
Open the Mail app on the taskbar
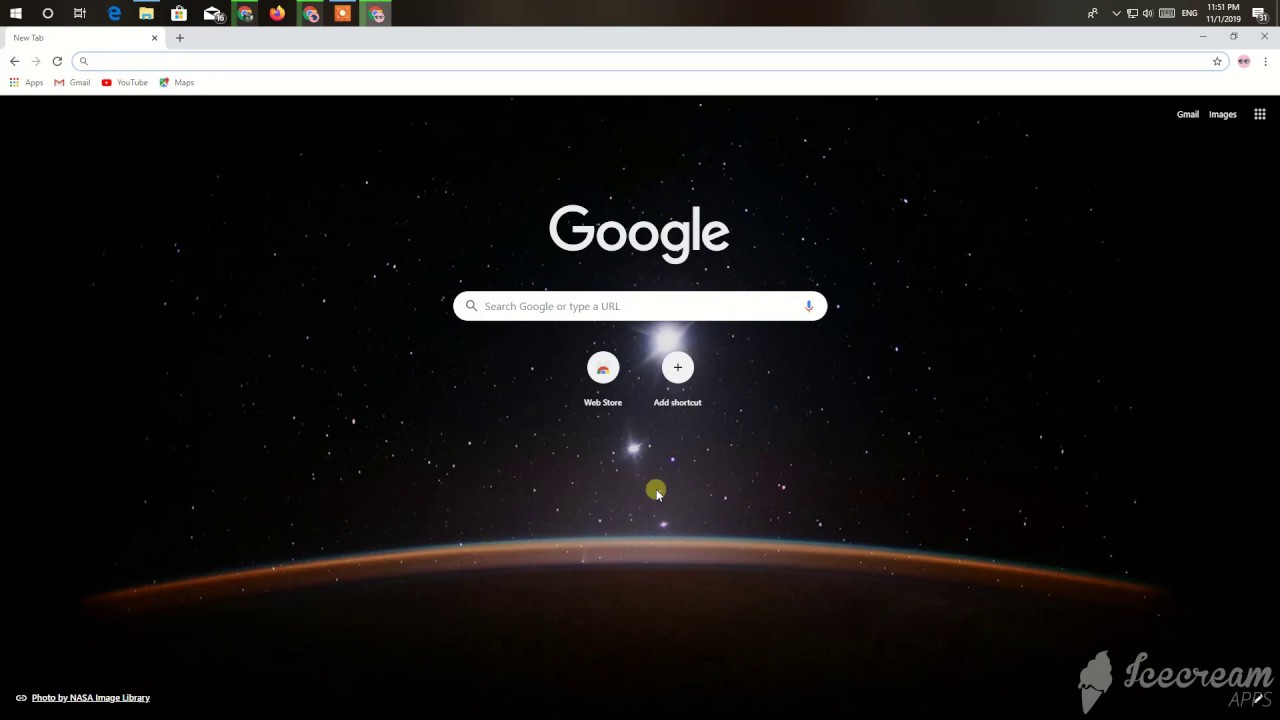212,13
